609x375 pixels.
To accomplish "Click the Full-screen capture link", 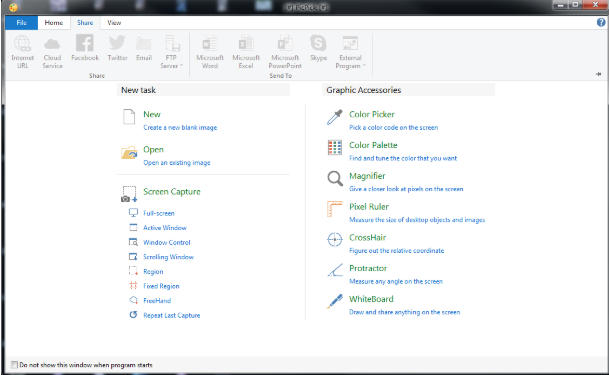I will click(159, 213).
